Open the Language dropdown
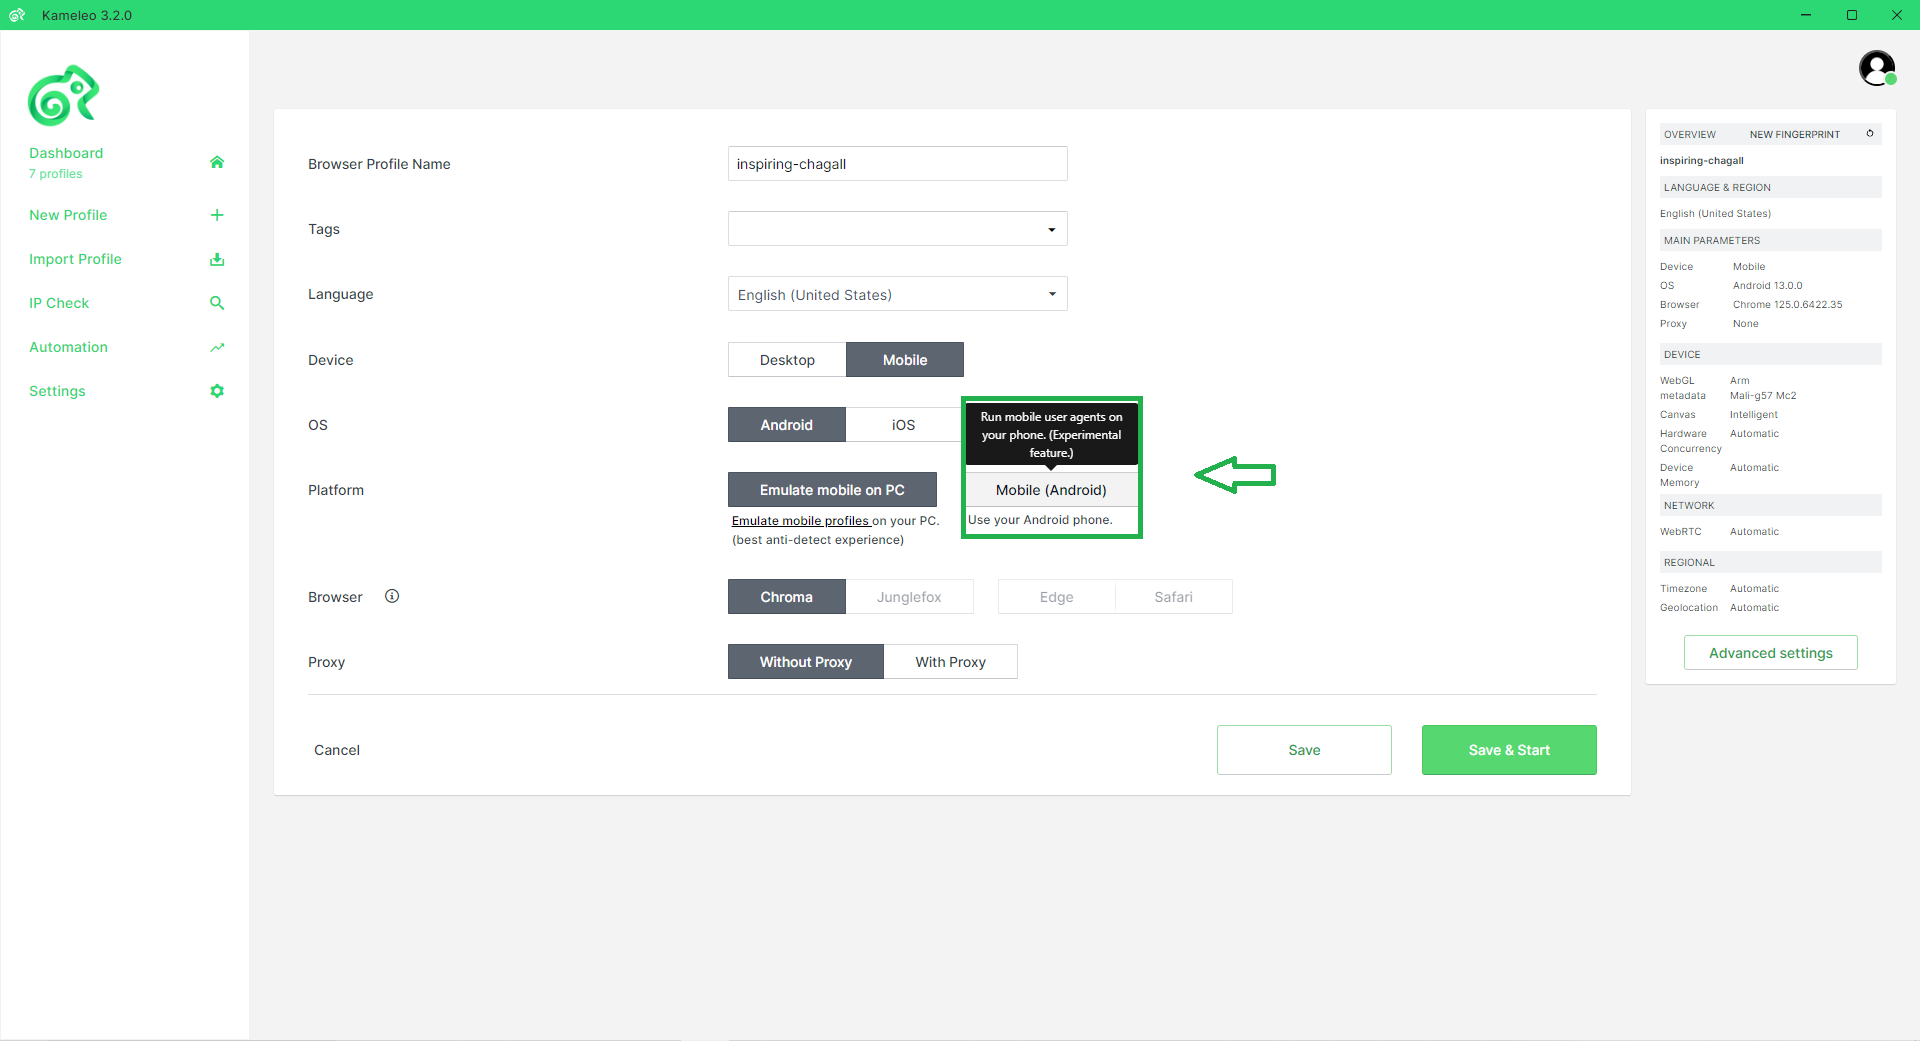1920x1041 pixels. (x=898, y=294)
